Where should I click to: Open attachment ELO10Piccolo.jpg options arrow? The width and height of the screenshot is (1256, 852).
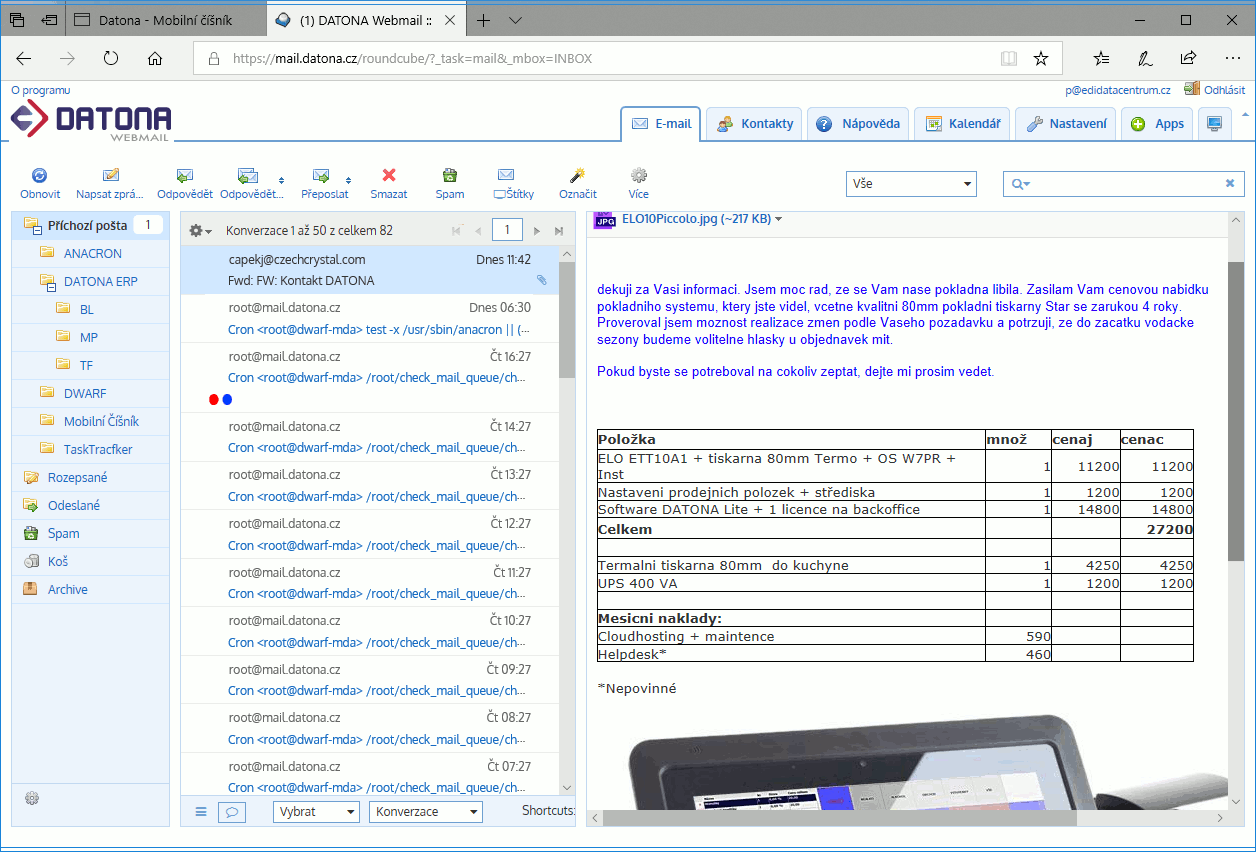(x=779, y=219)
